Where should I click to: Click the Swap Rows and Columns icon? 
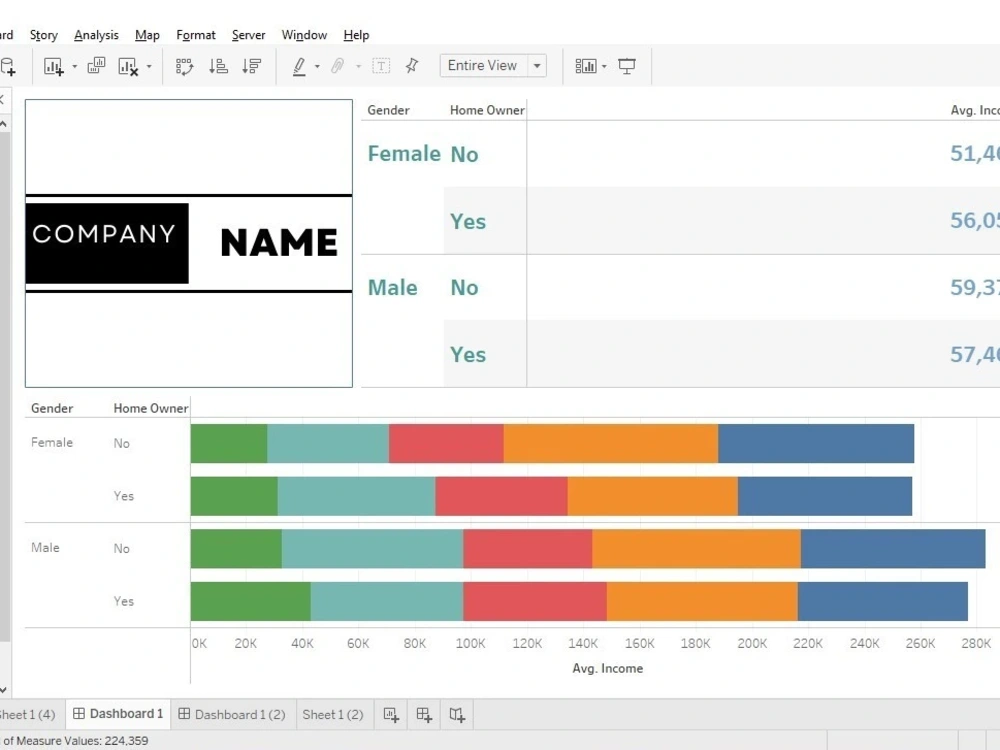(186, 65)
